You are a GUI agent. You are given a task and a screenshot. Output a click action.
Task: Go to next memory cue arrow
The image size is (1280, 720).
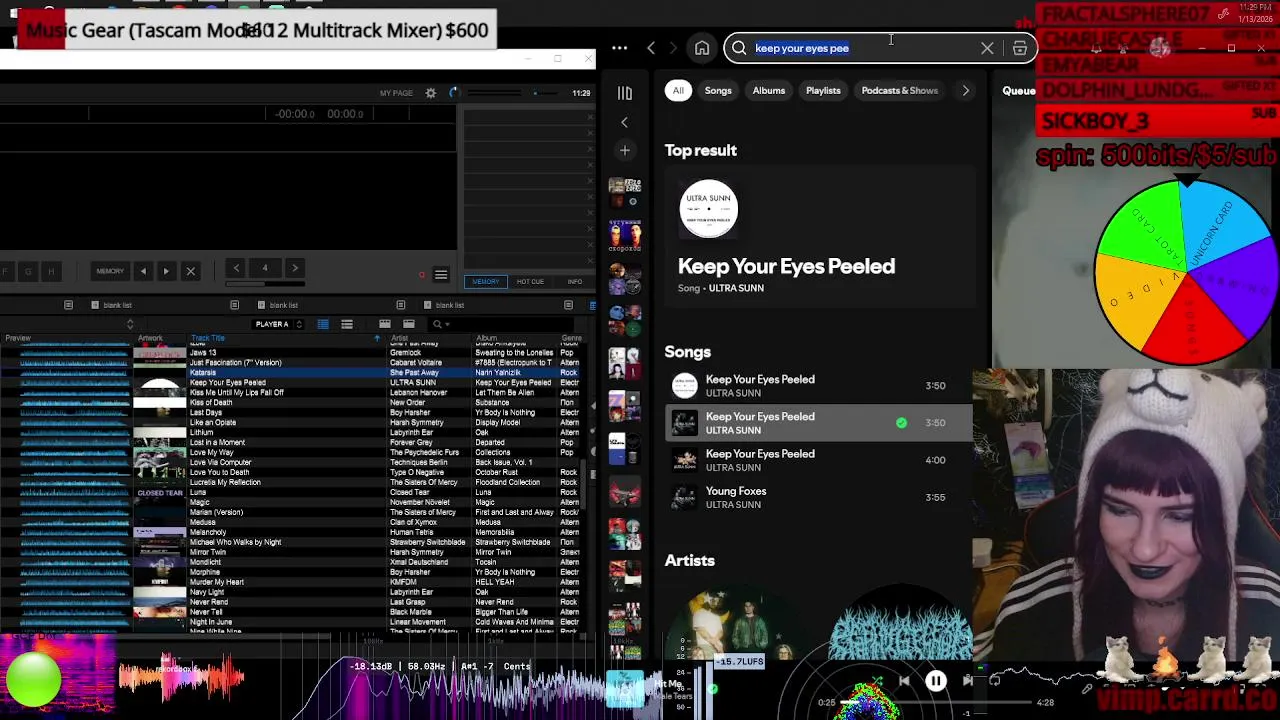166,271
